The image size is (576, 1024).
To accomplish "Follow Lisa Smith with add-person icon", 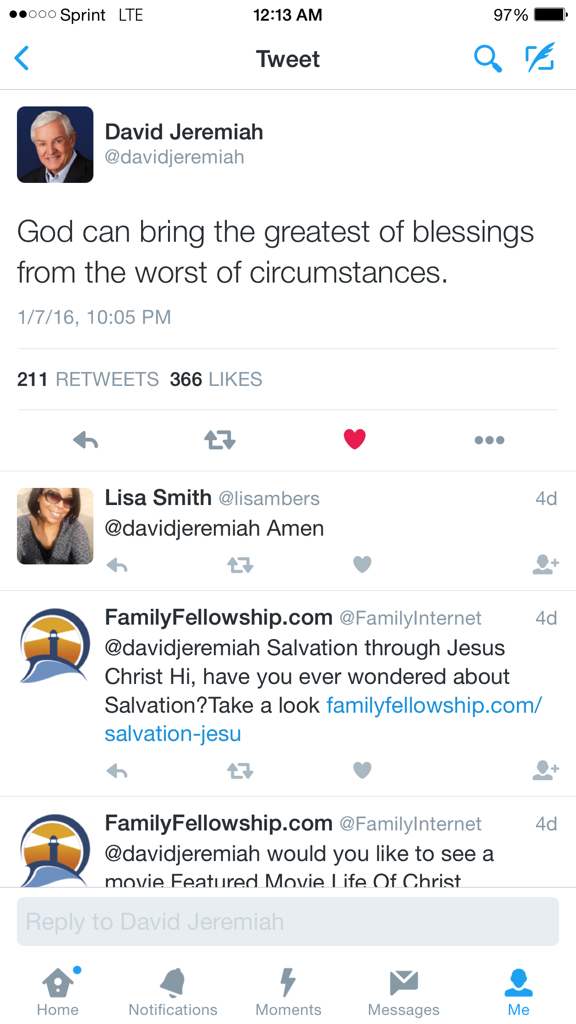I will pos(545,564).
